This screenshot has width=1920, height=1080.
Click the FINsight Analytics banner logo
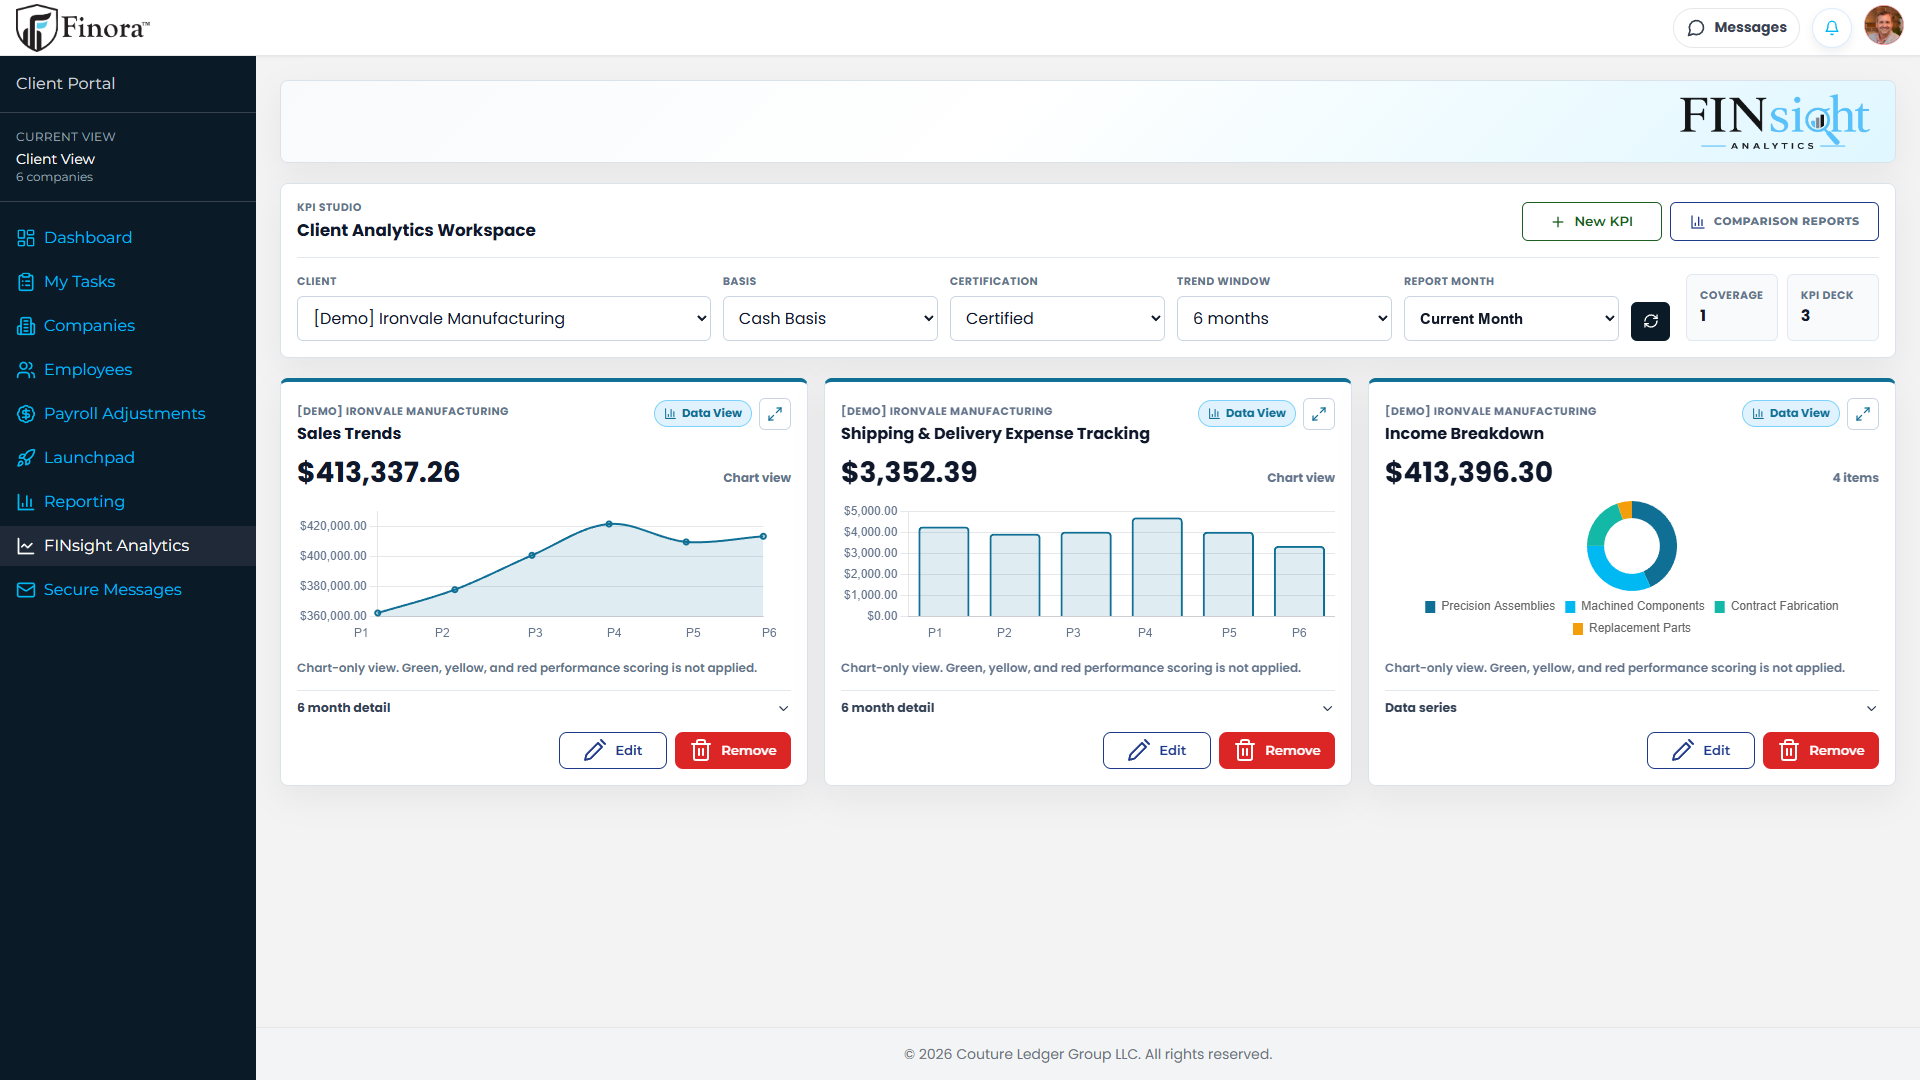[x=1774, y=122]
